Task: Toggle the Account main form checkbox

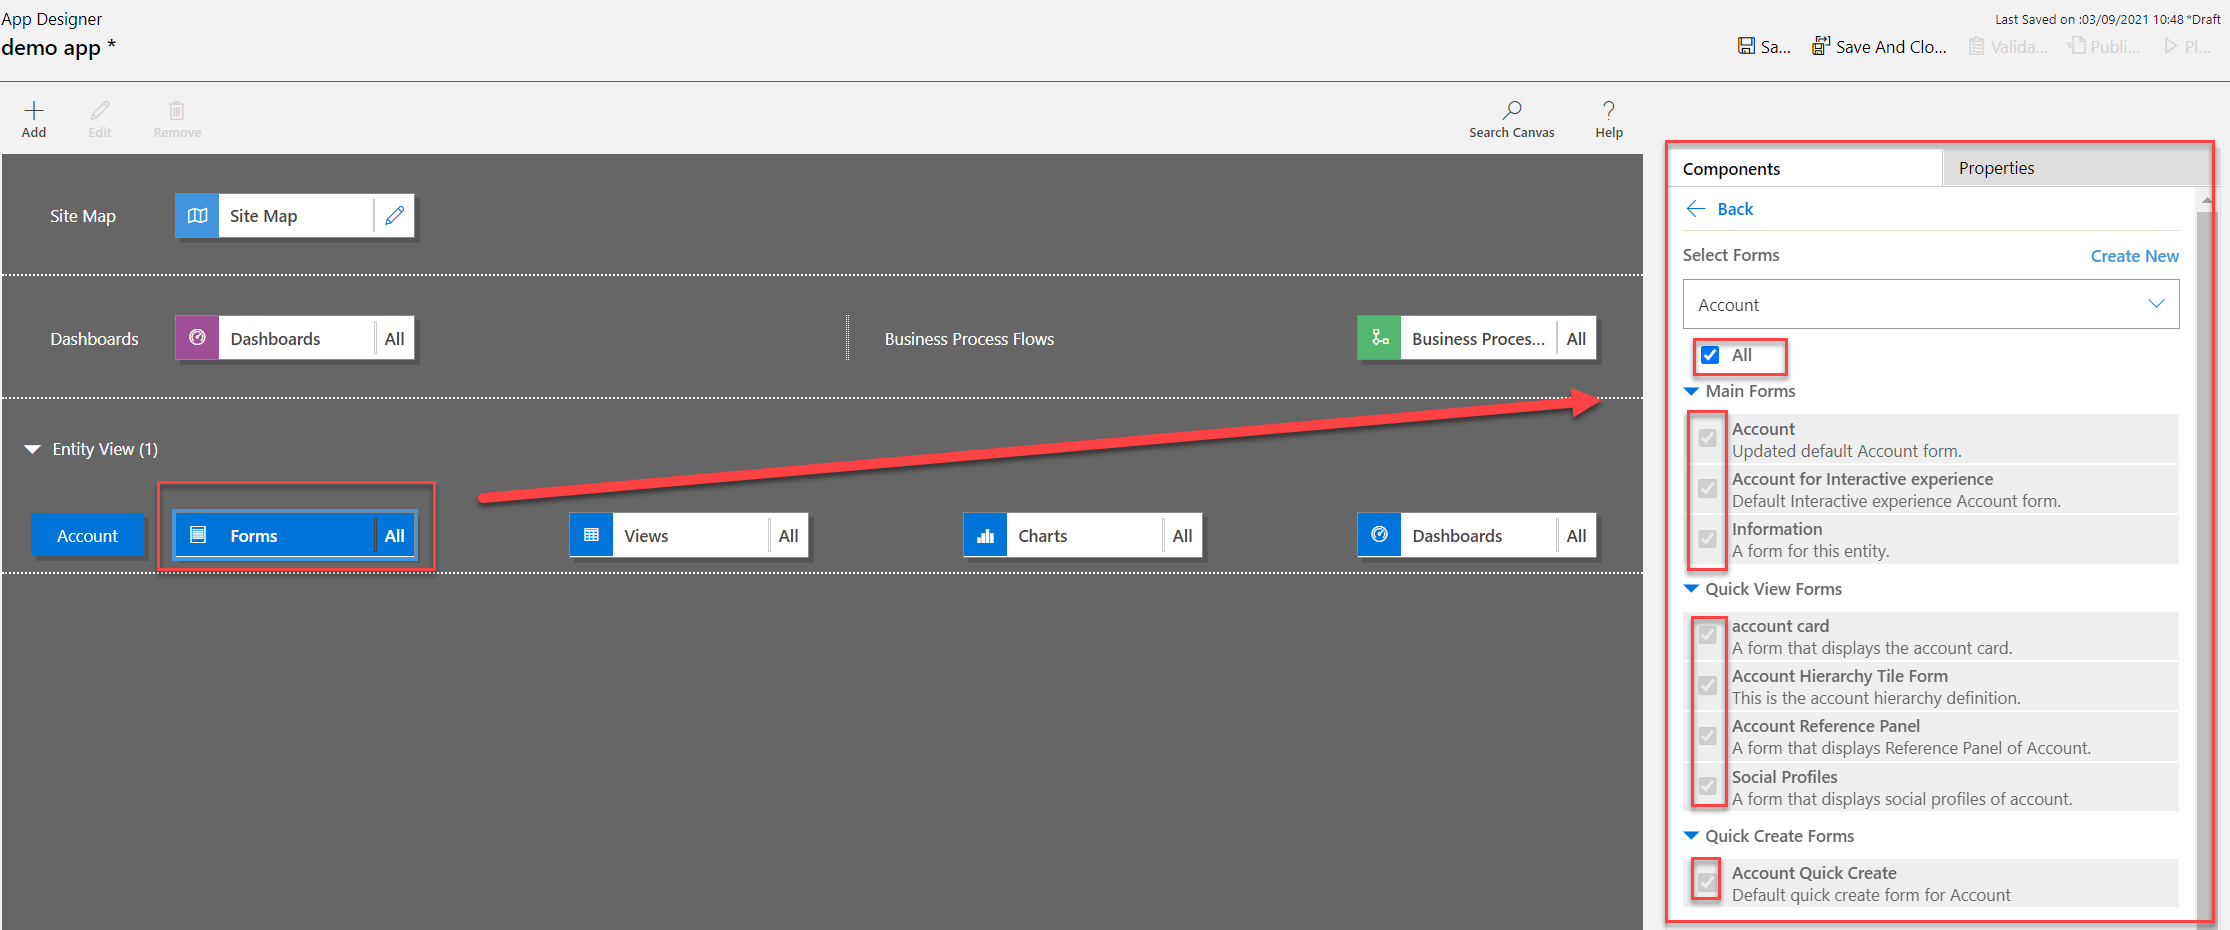Action: coord(1706,437)
